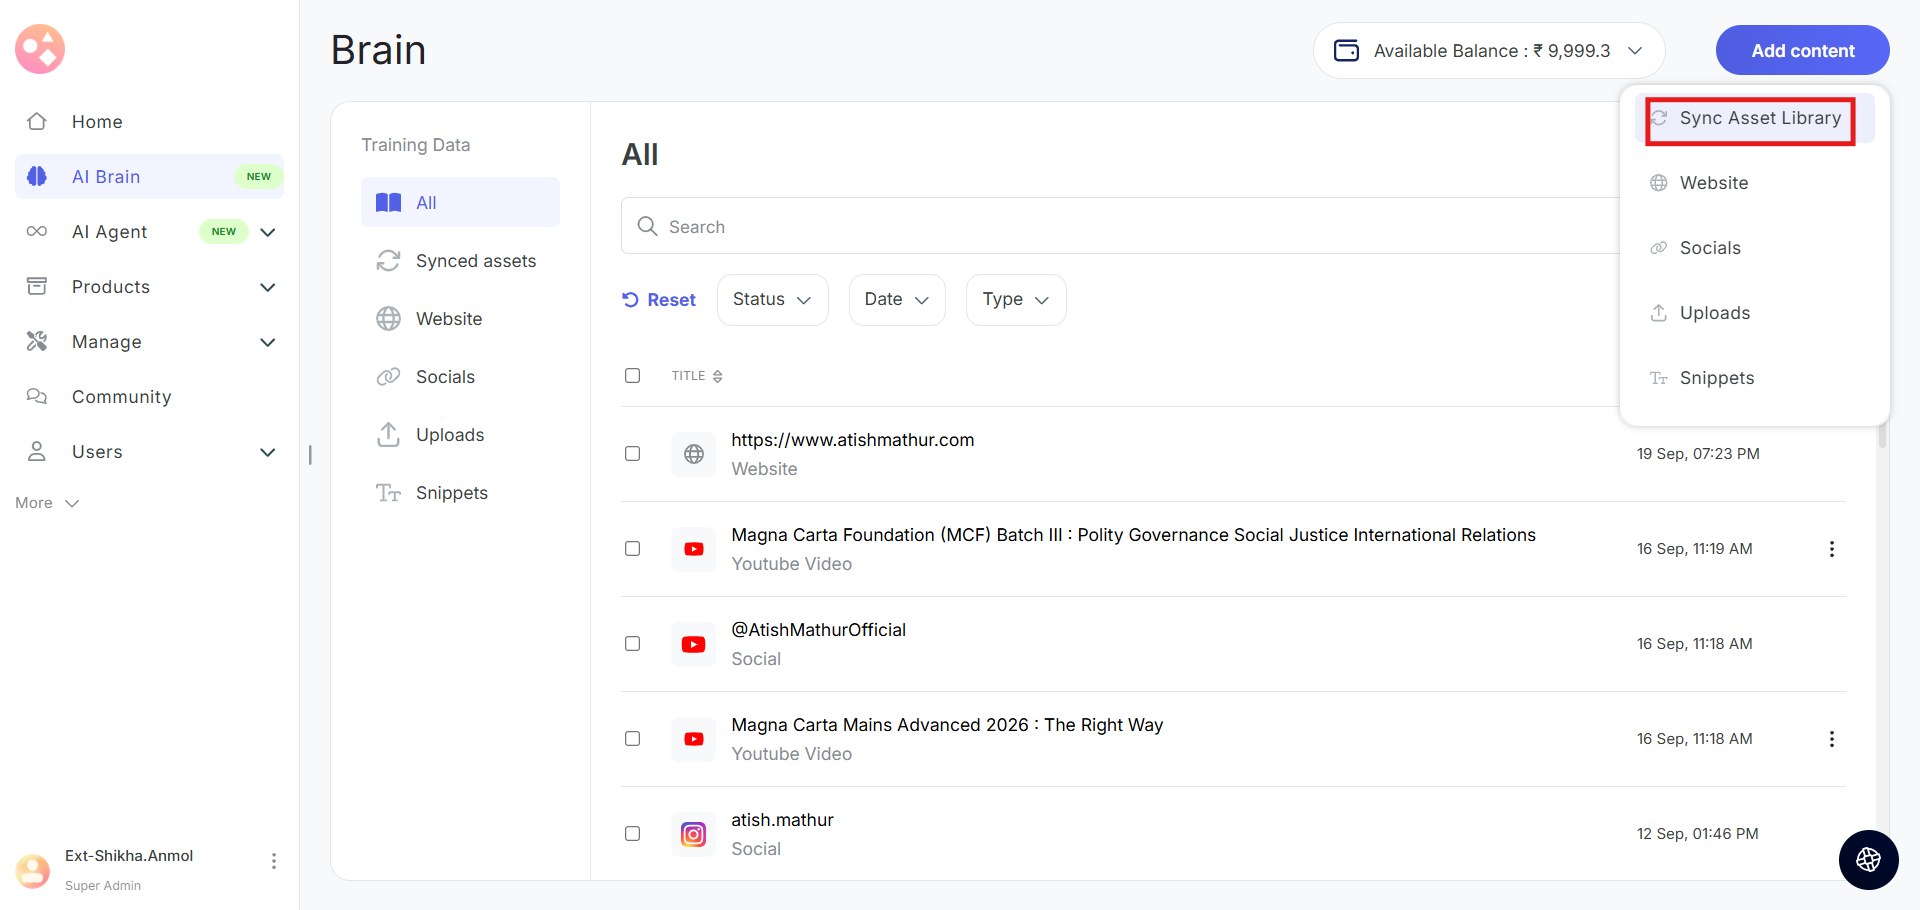
Task: Reset all applied filters
Action: coord(659,300)
